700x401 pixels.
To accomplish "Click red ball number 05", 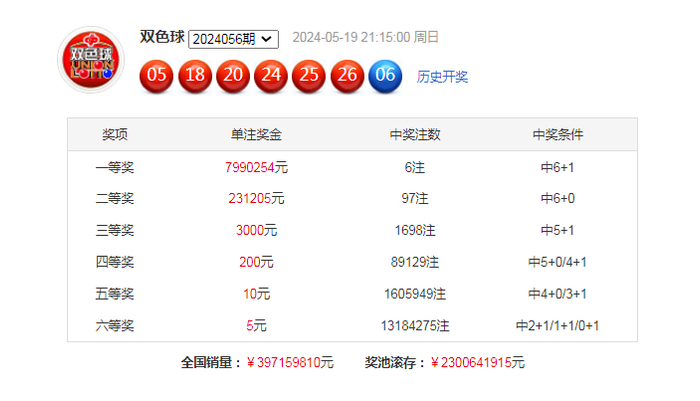I will click(x=156, y=76).
